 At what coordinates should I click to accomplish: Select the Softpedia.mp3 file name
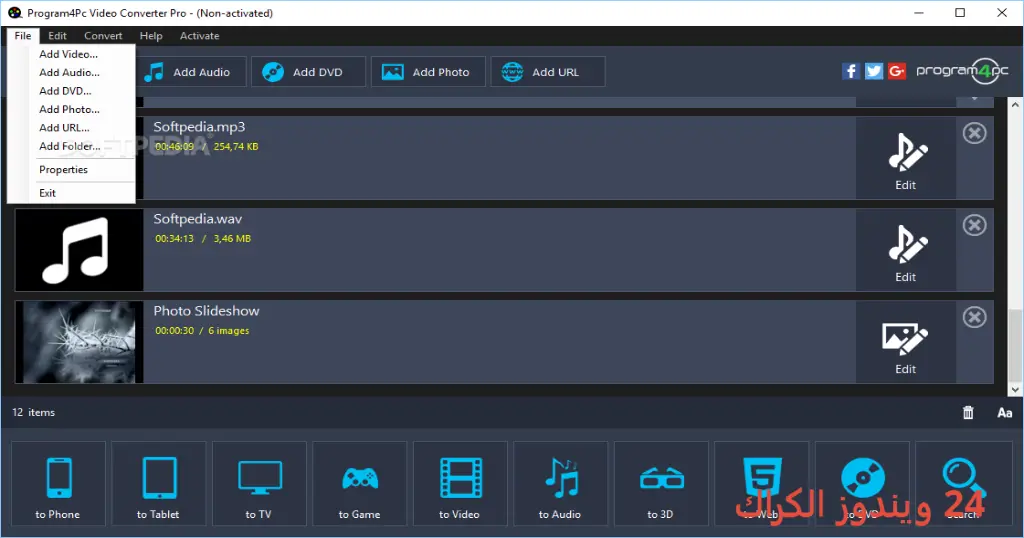[199, 127]
